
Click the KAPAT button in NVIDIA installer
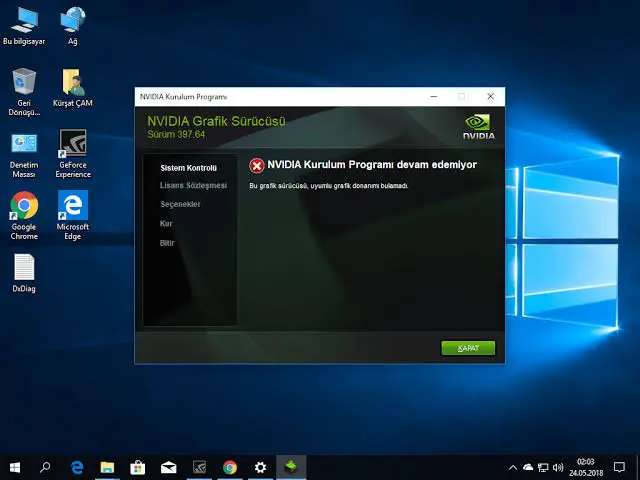(x=468, y=348)
